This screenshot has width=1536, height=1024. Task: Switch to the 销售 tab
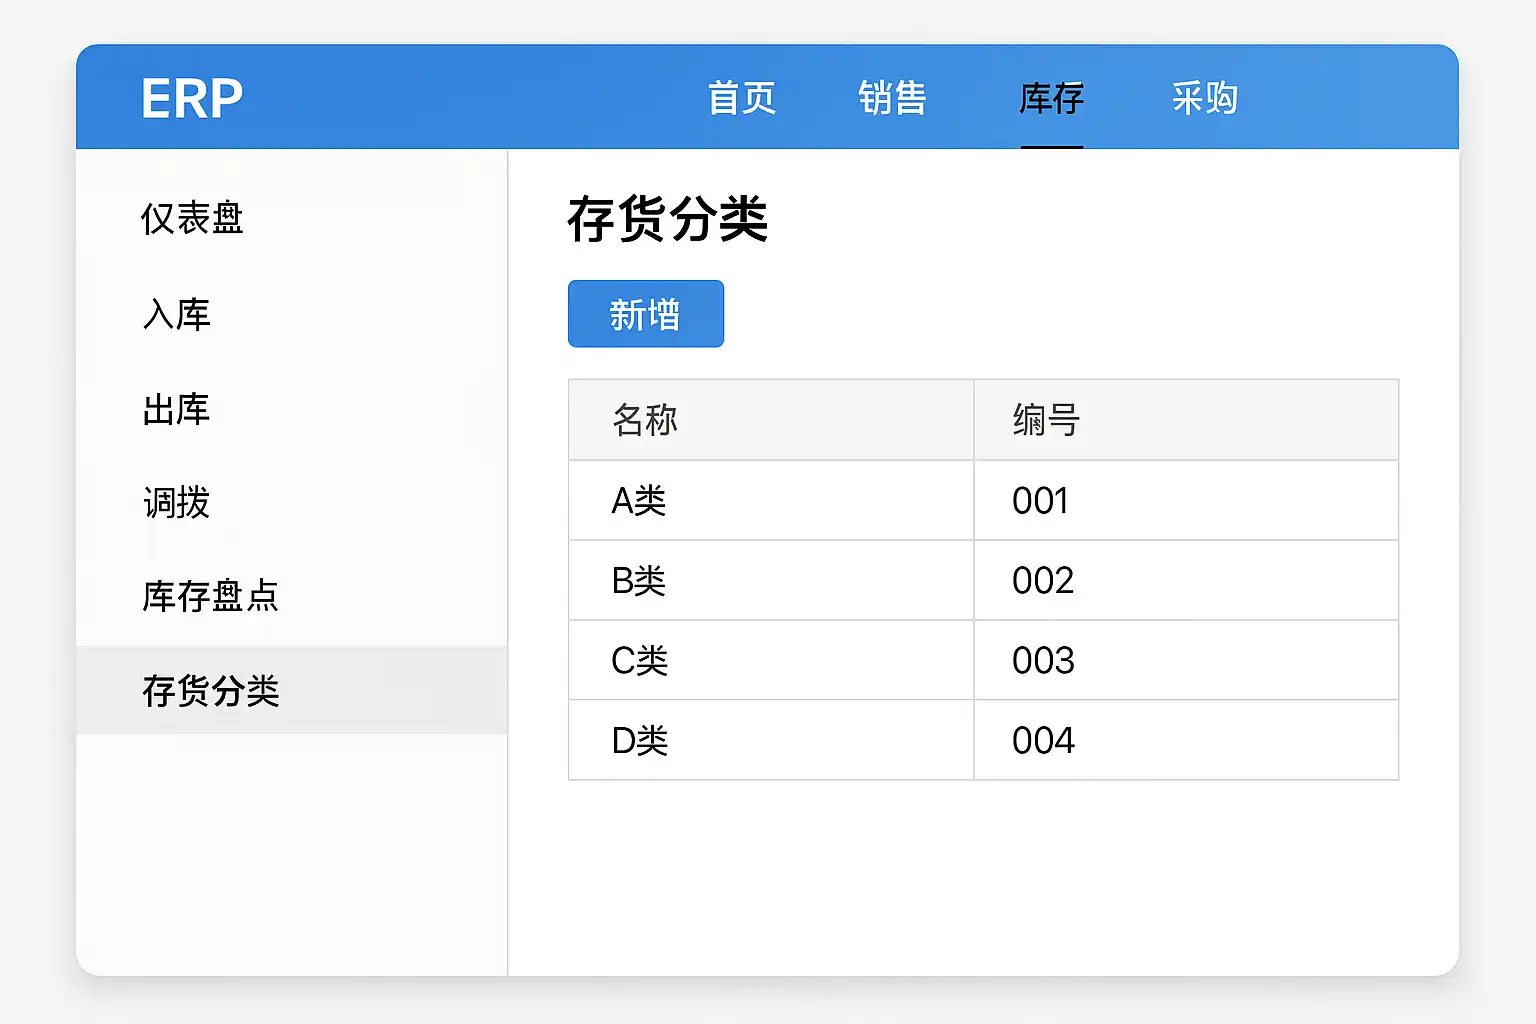[x=892, y=99]
